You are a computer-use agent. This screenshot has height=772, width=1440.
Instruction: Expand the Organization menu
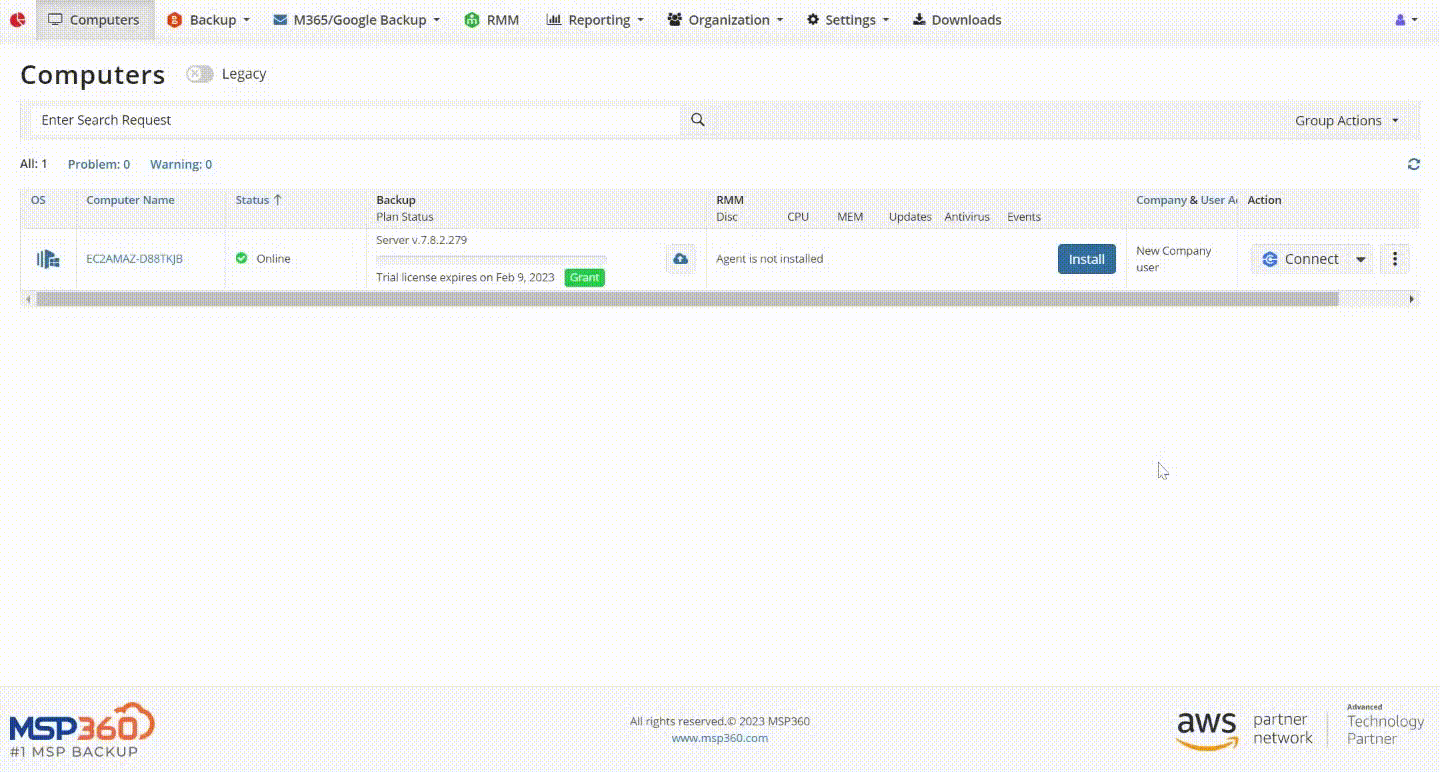[x=725, y=20]
